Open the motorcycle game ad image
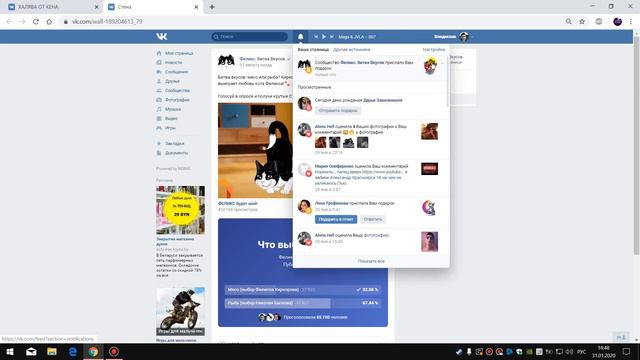Screen dimensions: 640x360 pos(180,311)
